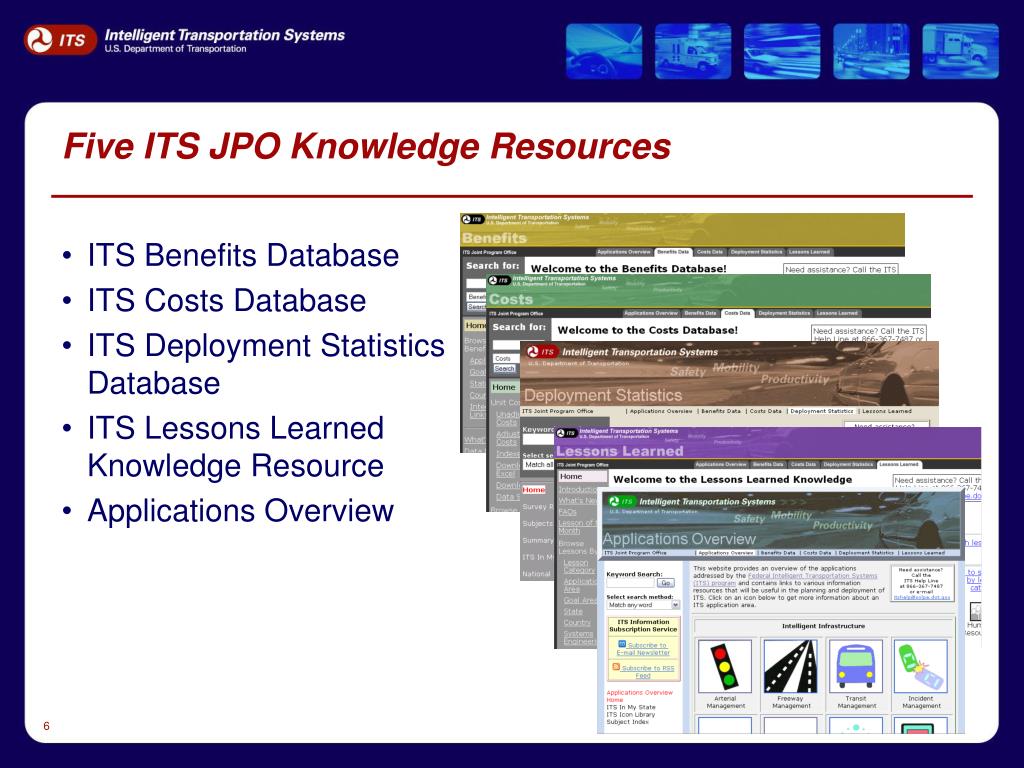Open the semi truck header thumbnail
This screenshot has width=1024, height=768.
(x=960, y=51)
